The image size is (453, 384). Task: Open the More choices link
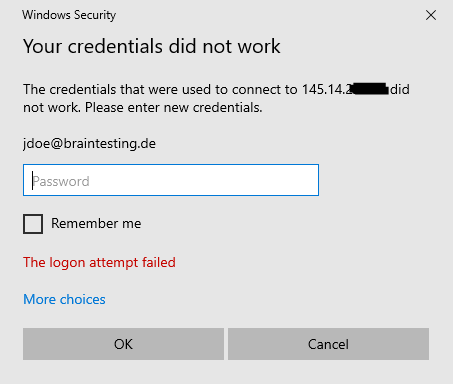[64, 299]
